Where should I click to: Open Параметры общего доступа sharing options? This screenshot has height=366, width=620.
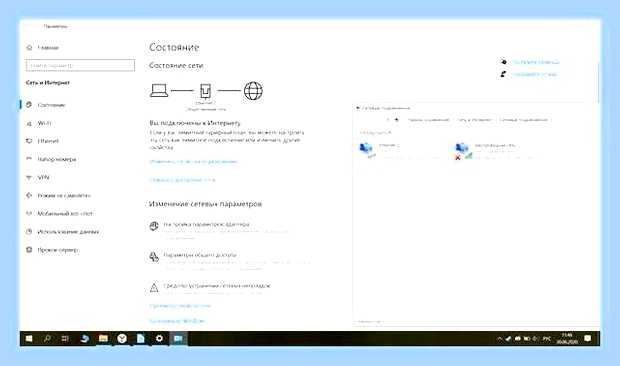(200, 255)
